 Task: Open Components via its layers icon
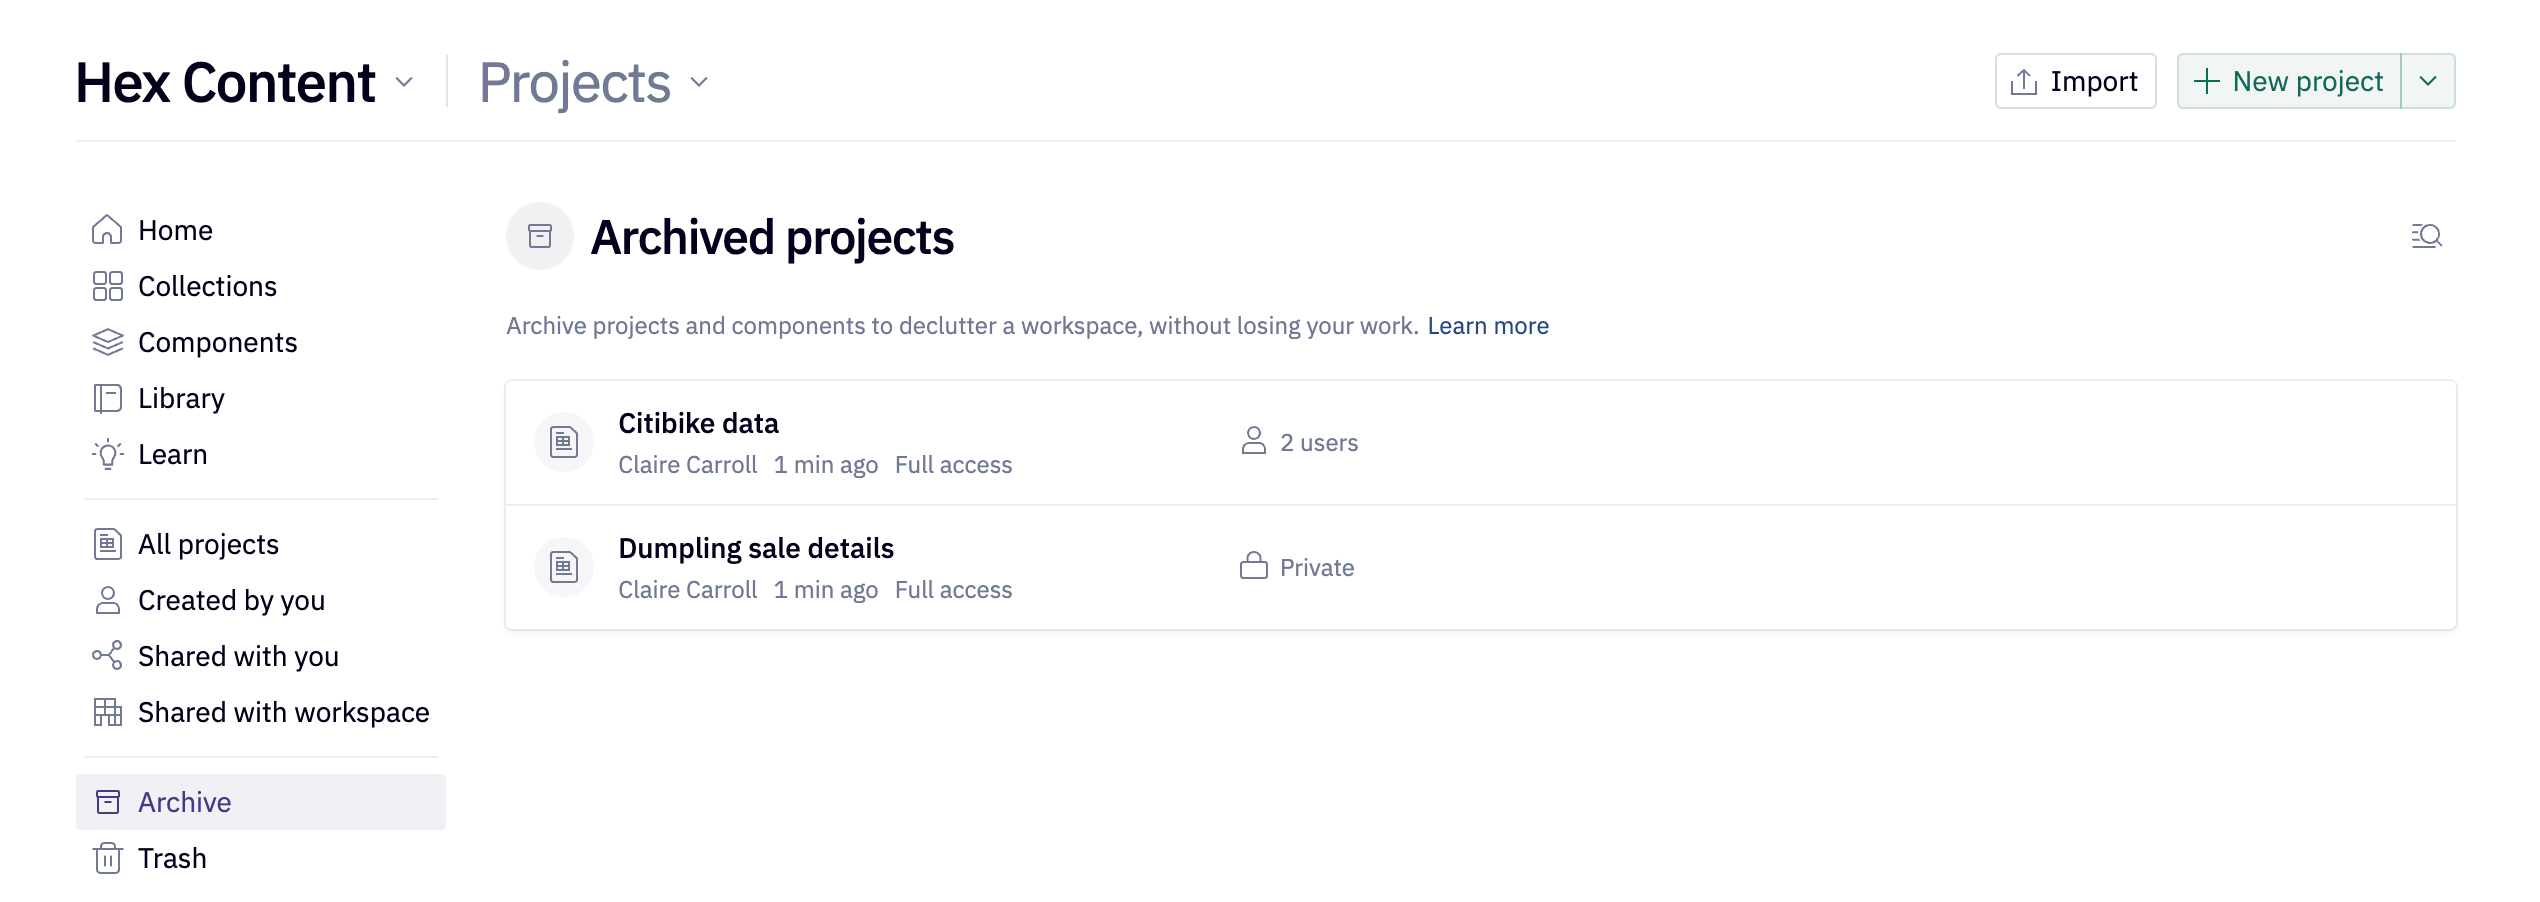tap(107, 341)
